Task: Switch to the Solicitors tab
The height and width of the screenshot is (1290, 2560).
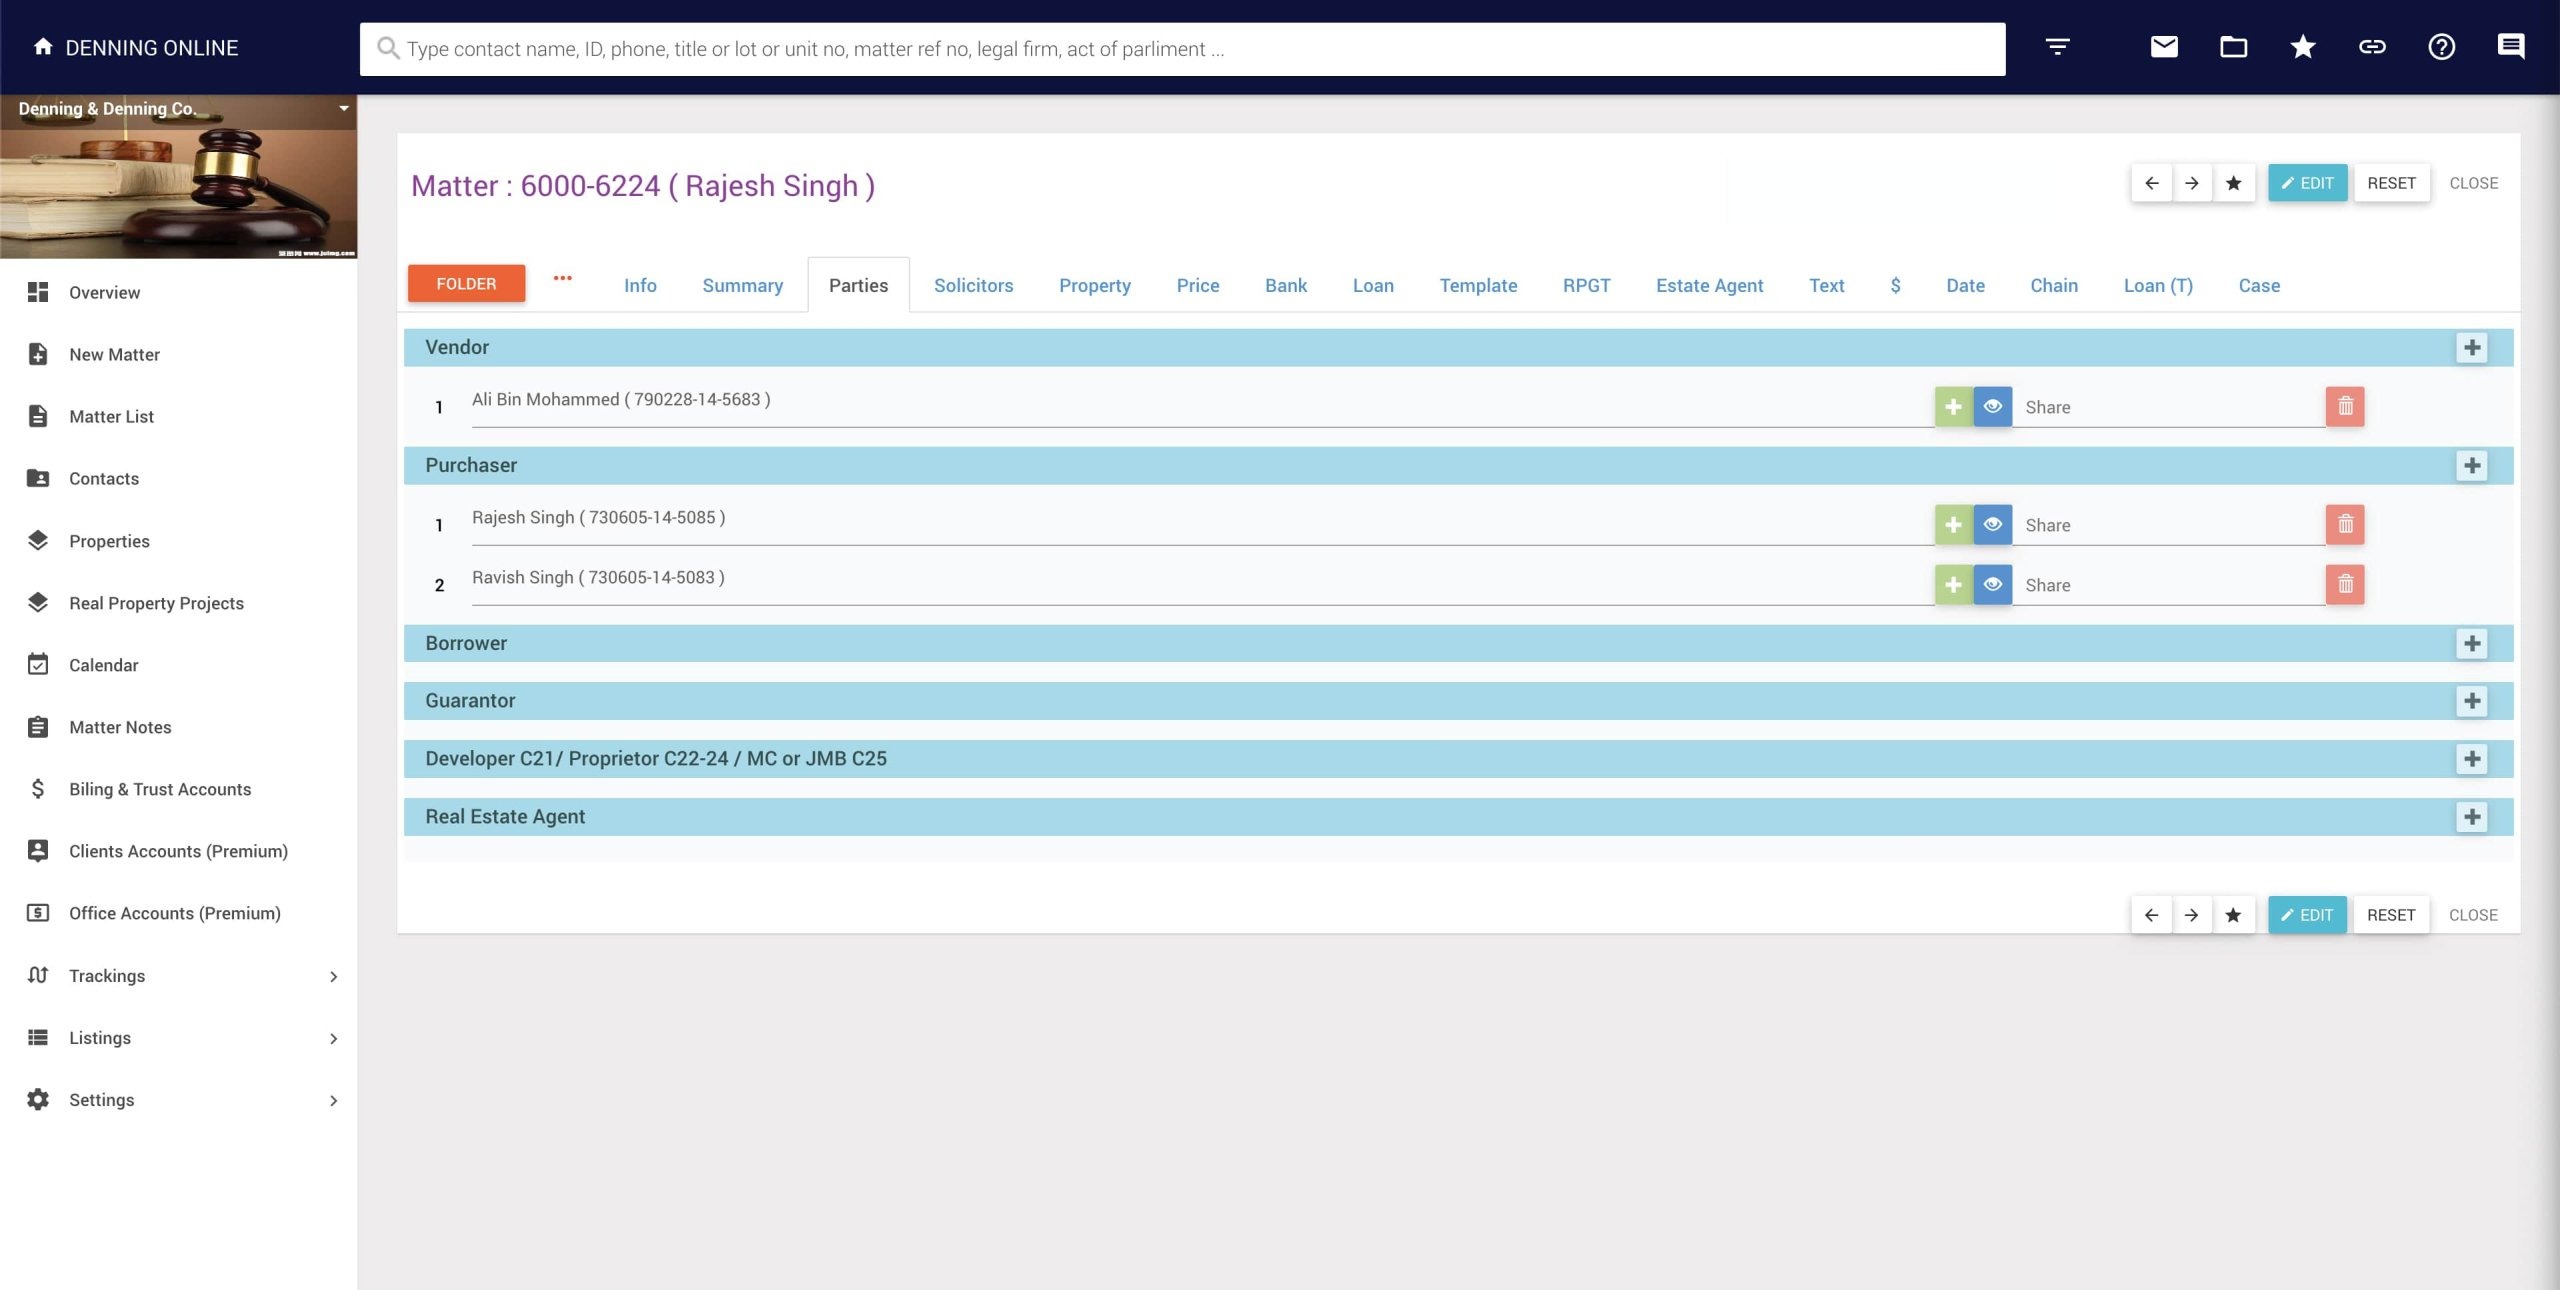Action: tap(973, 286)
